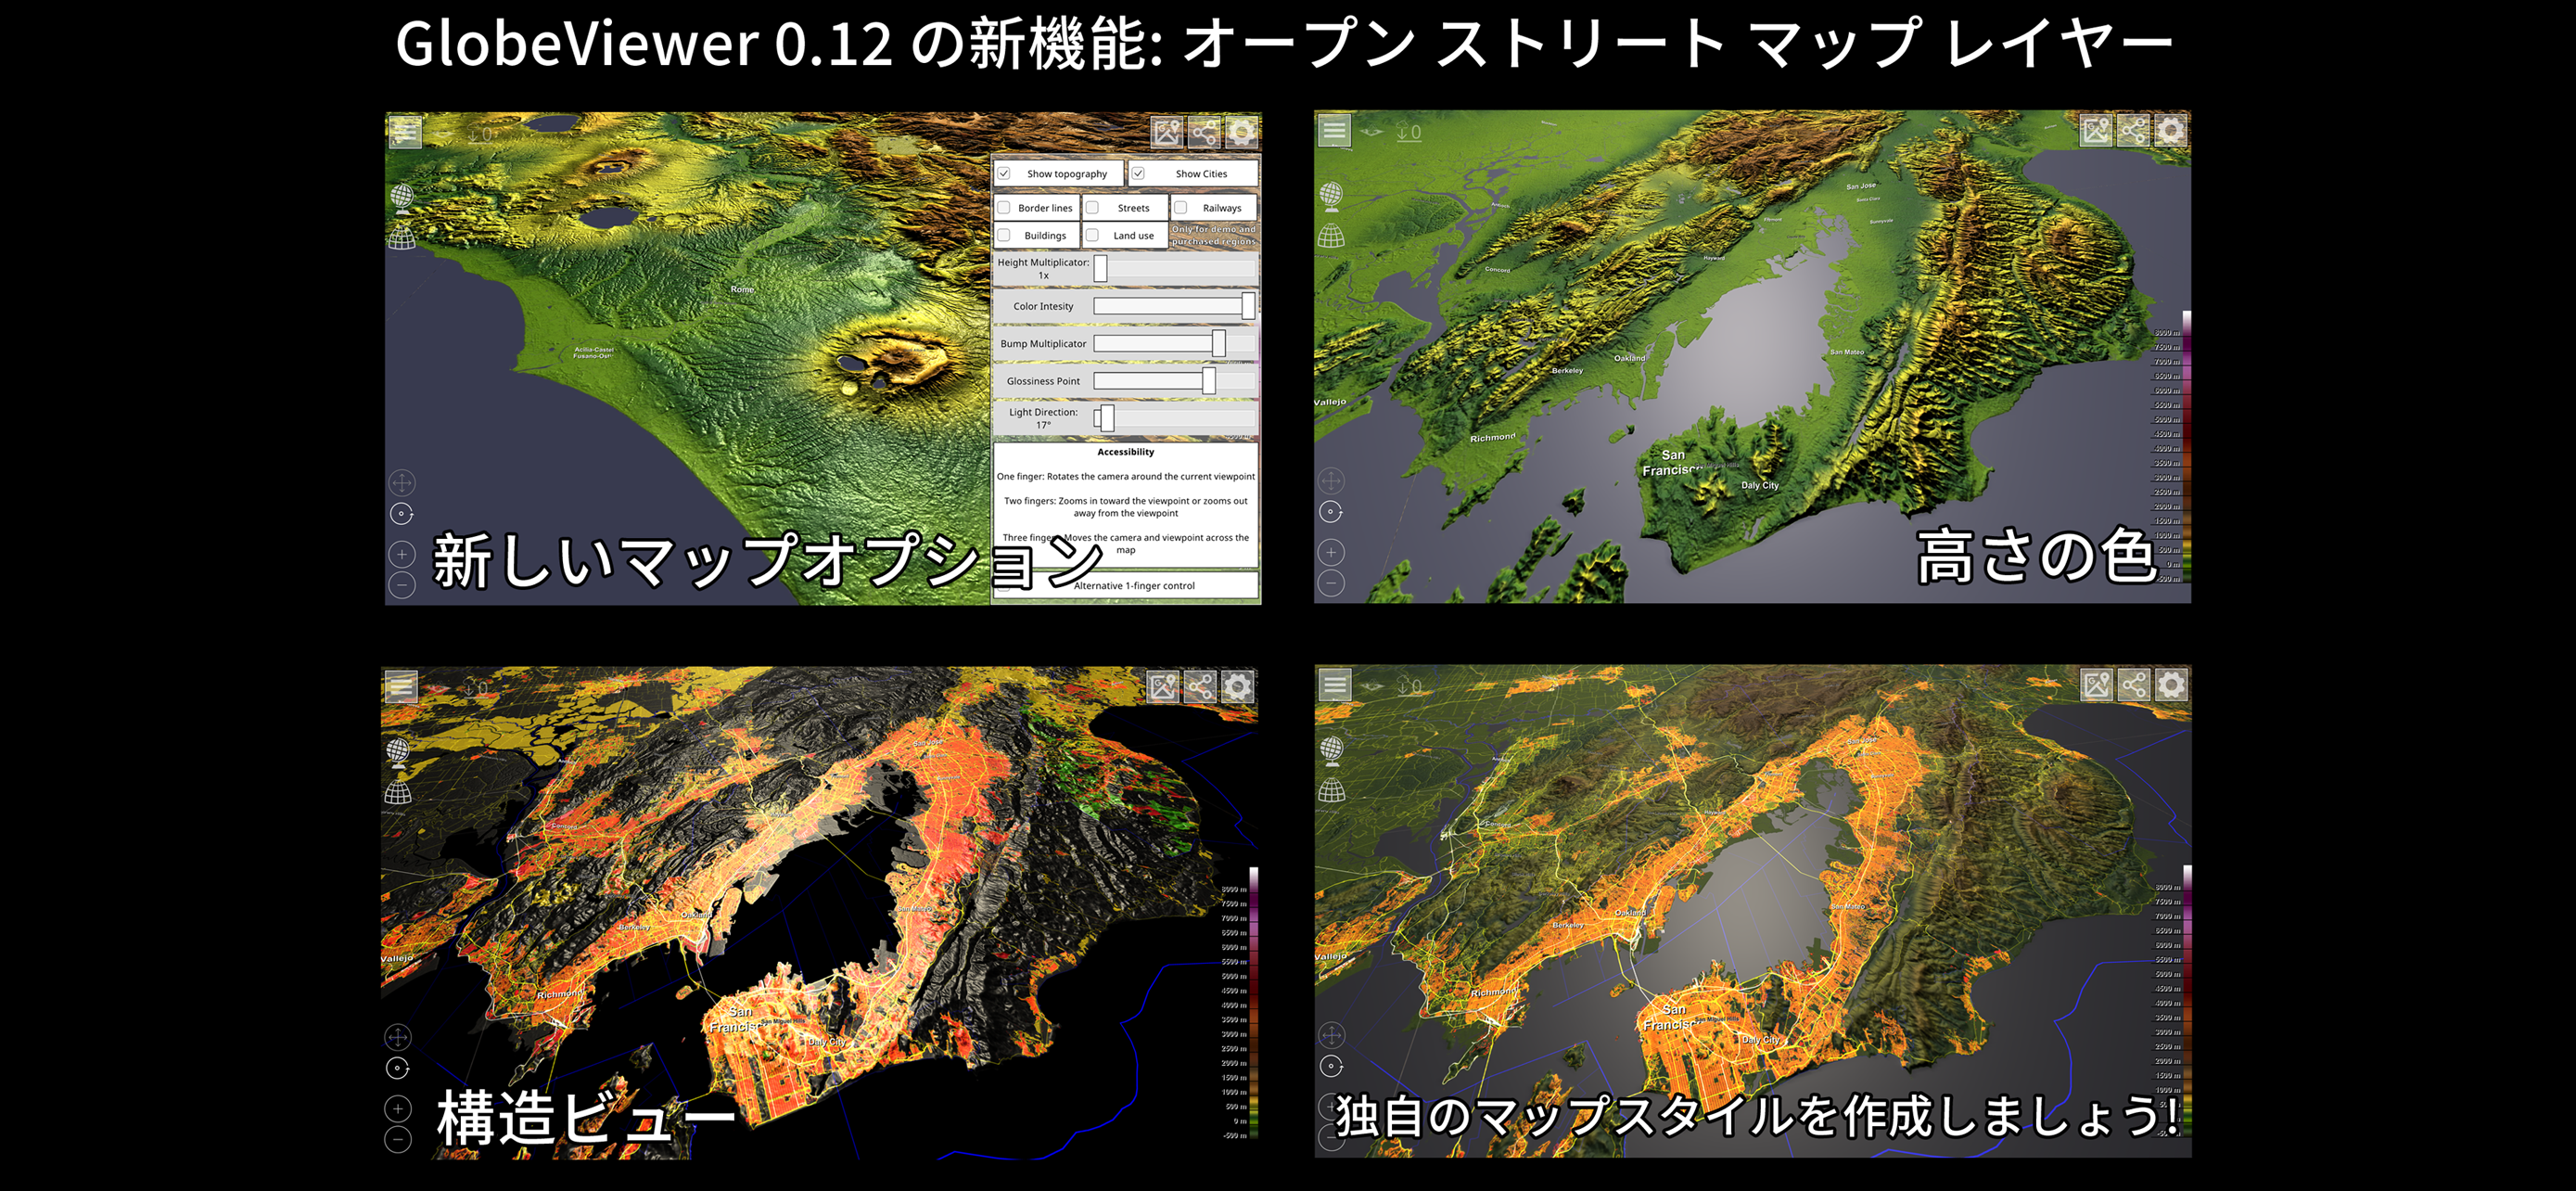
Task: Click the Rome city label
Action: (x=742, y=290)
